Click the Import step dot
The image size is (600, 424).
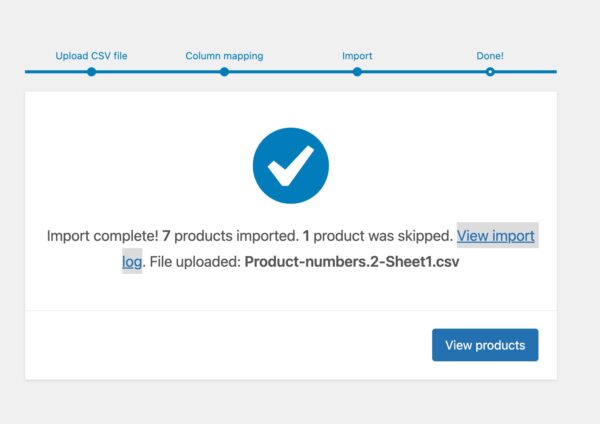click(357, 72)
